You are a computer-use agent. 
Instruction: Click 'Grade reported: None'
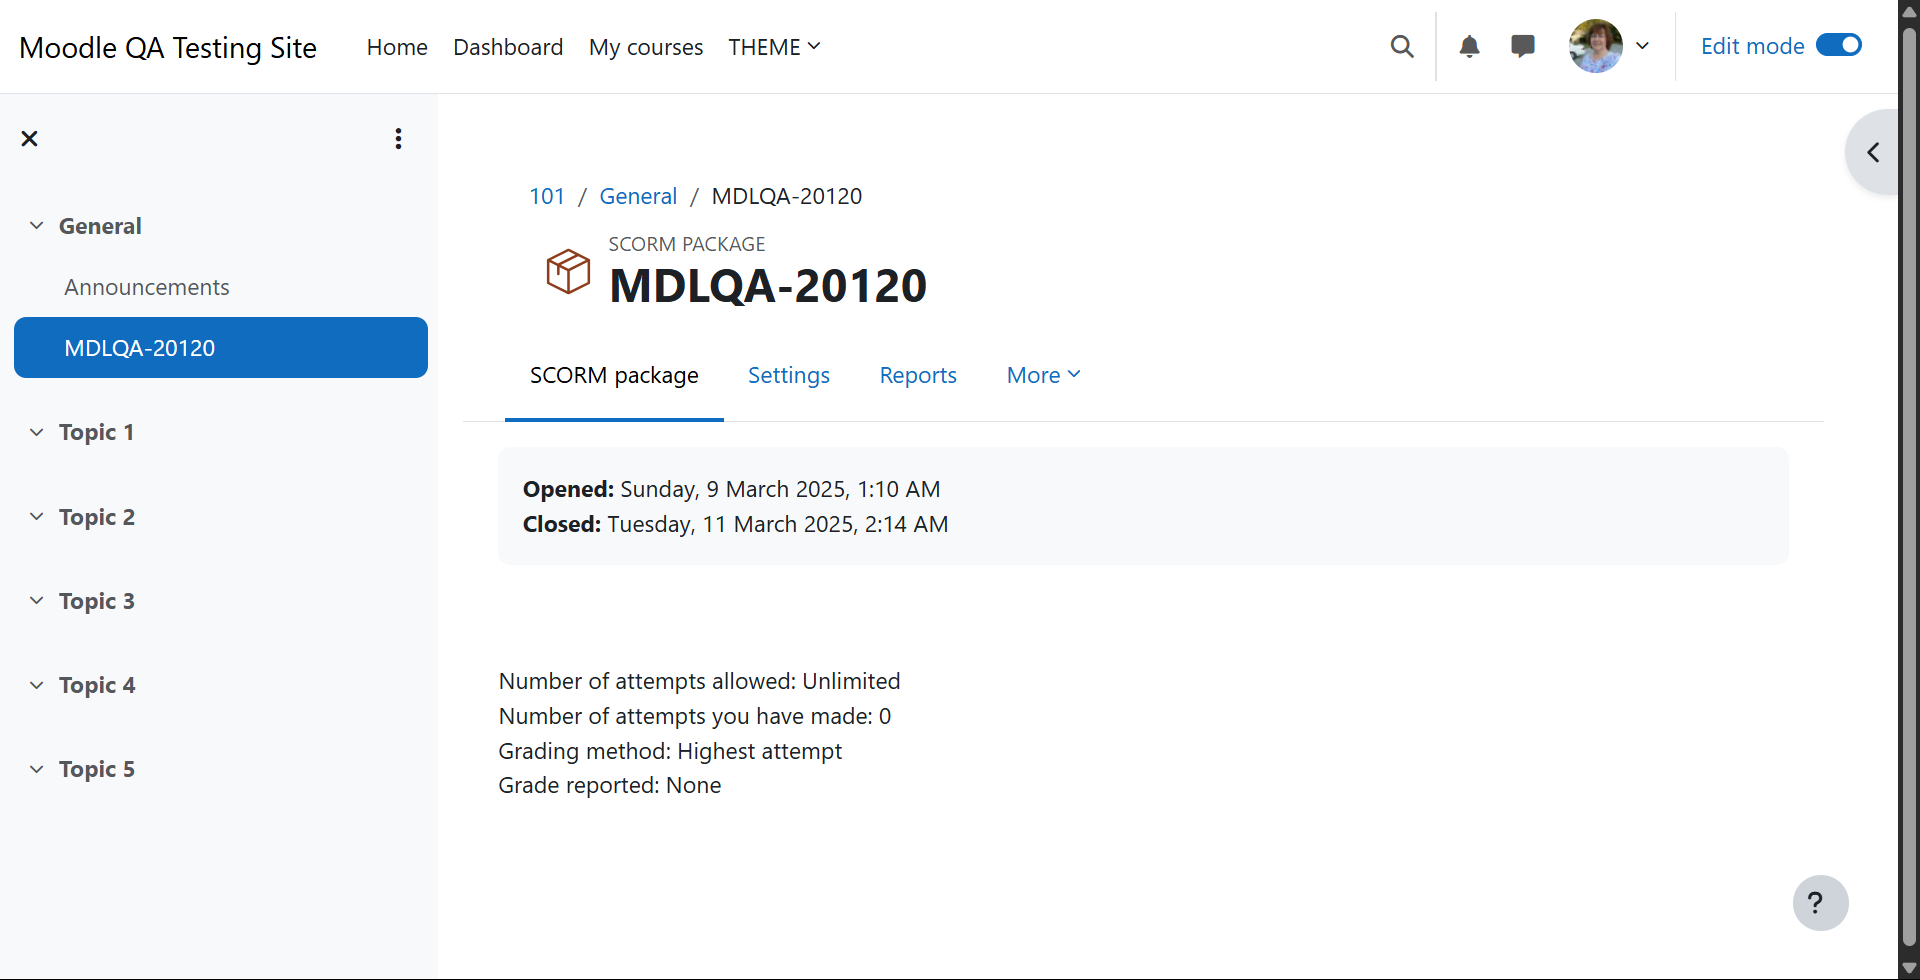(x=610, y=785)
